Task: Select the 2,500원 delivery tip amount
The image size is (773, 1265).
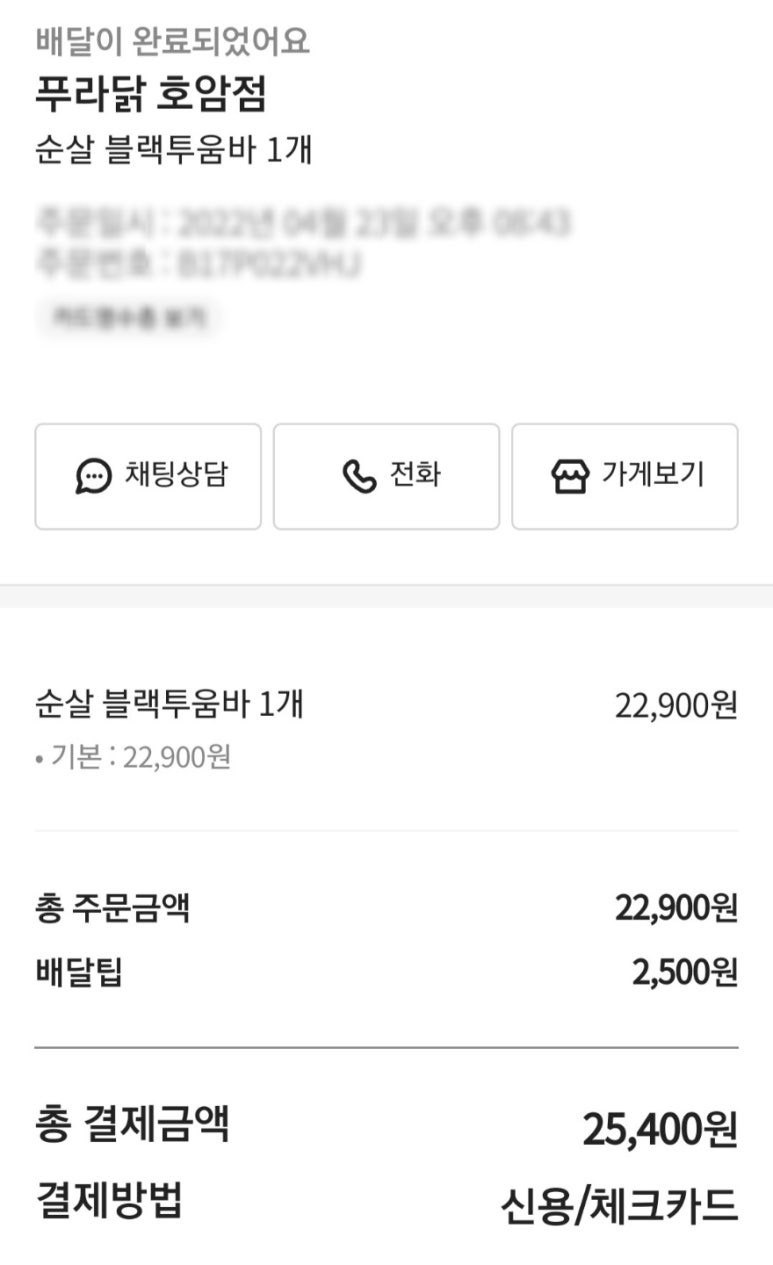Action: click(684, 971)
